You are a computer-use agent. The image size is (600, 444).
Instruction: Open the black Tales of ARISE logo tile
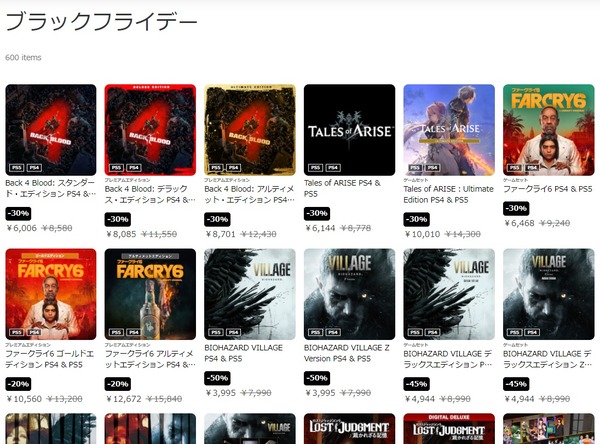[x=349, y=130]
